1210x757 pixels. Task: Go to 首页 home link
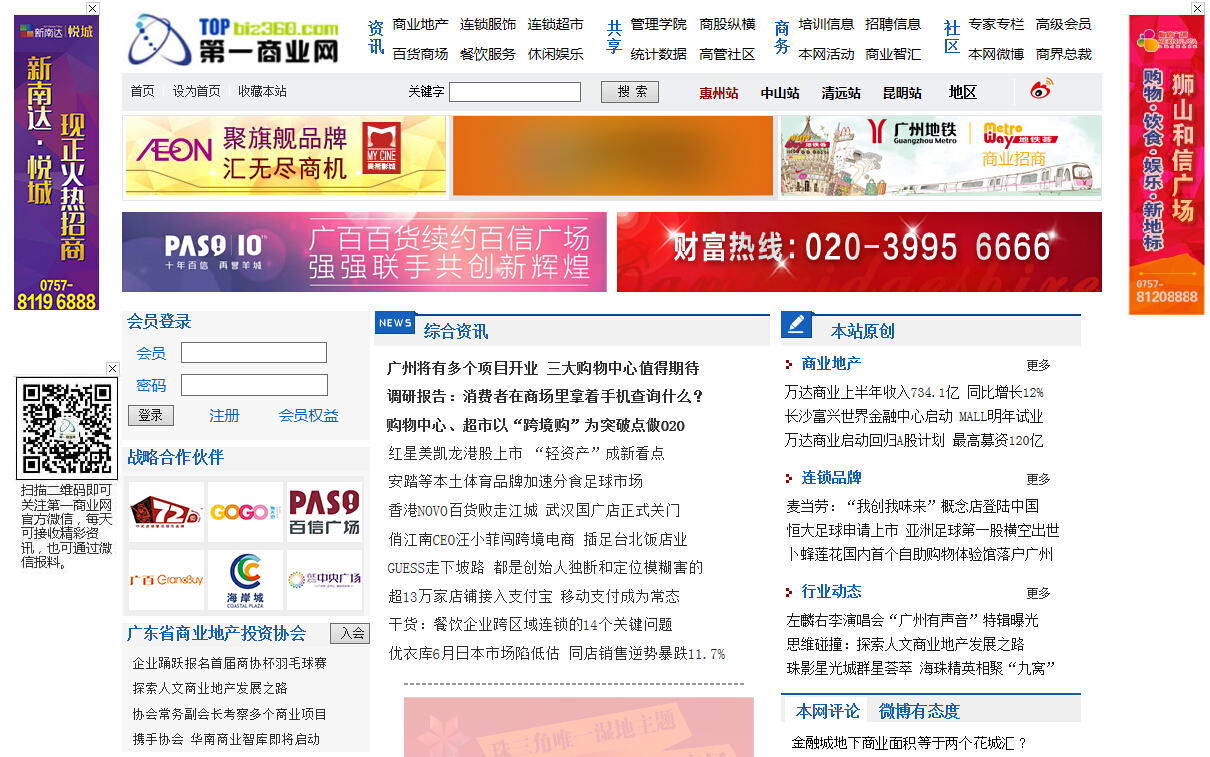(143, 91)
